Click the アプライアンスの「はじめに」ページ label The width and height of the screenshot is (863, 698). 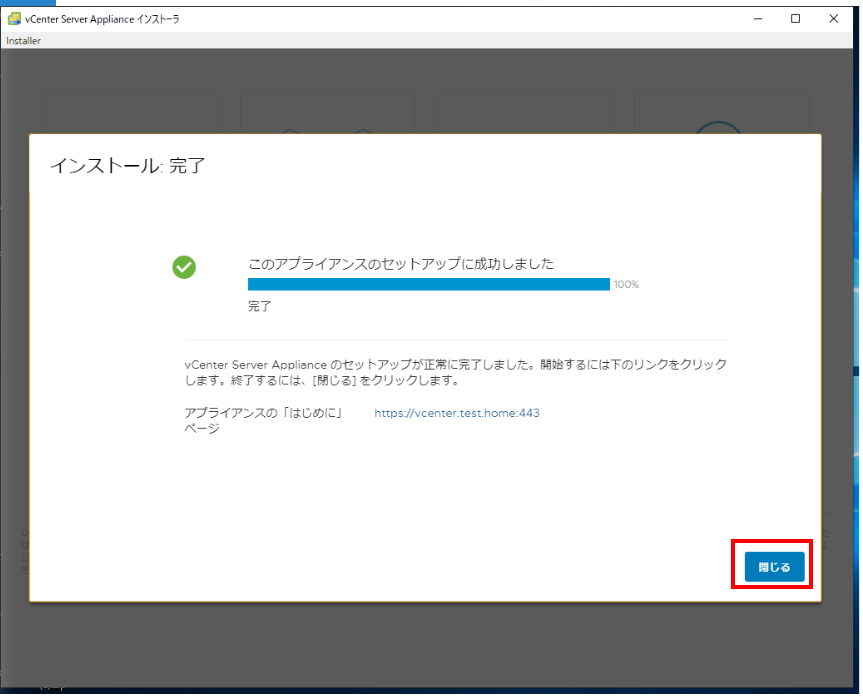pos(264,421)
